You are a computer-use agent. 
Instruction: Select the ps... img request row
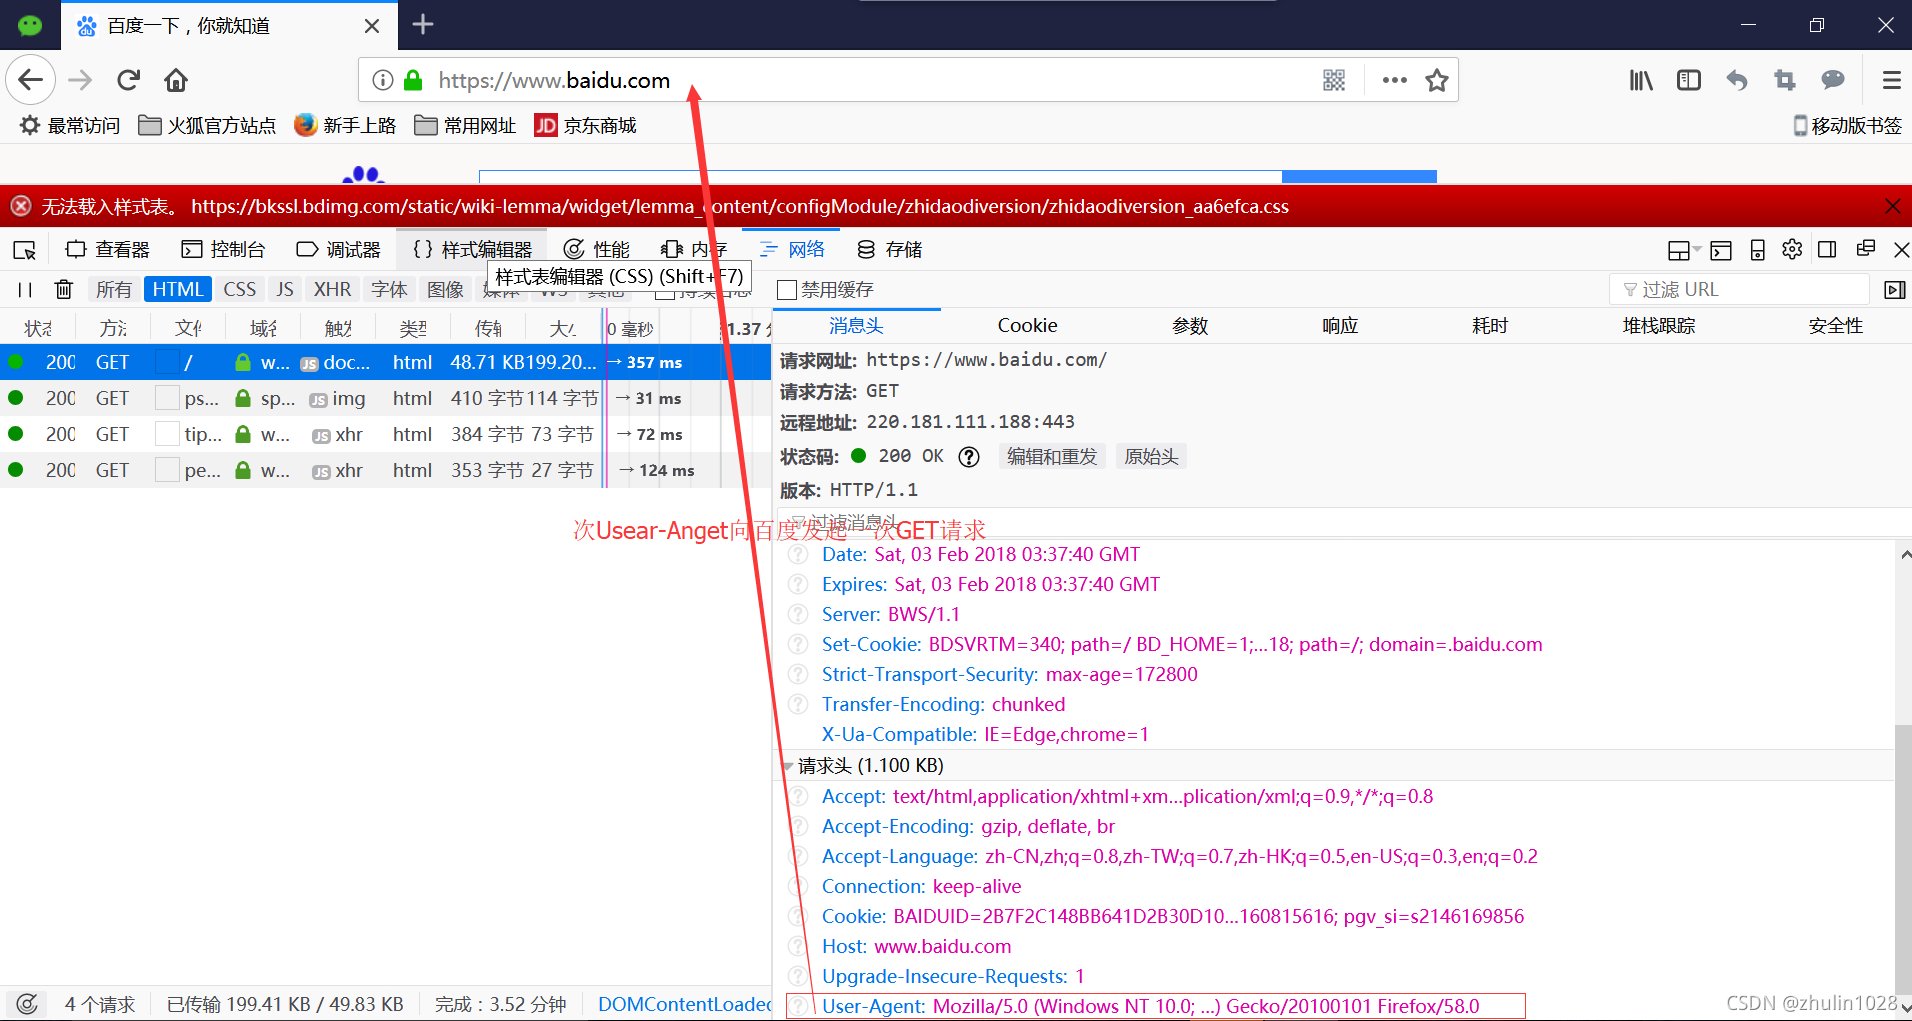pos(385,398)
